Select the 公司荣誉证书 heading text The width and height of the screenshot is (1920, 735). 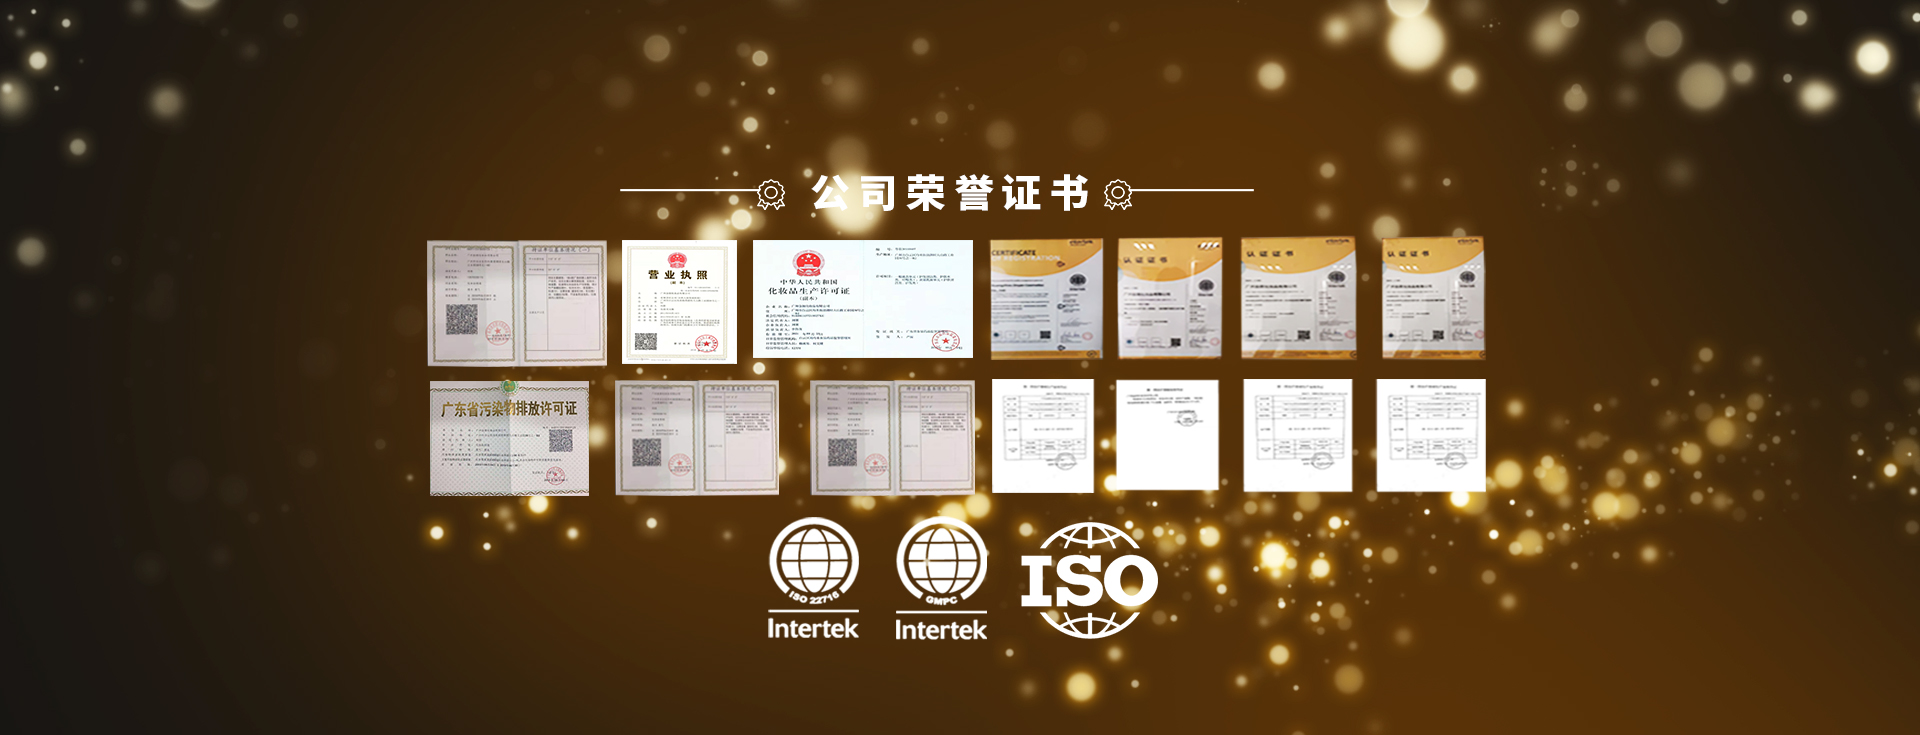pyautogui.click(x=949, y=193)
